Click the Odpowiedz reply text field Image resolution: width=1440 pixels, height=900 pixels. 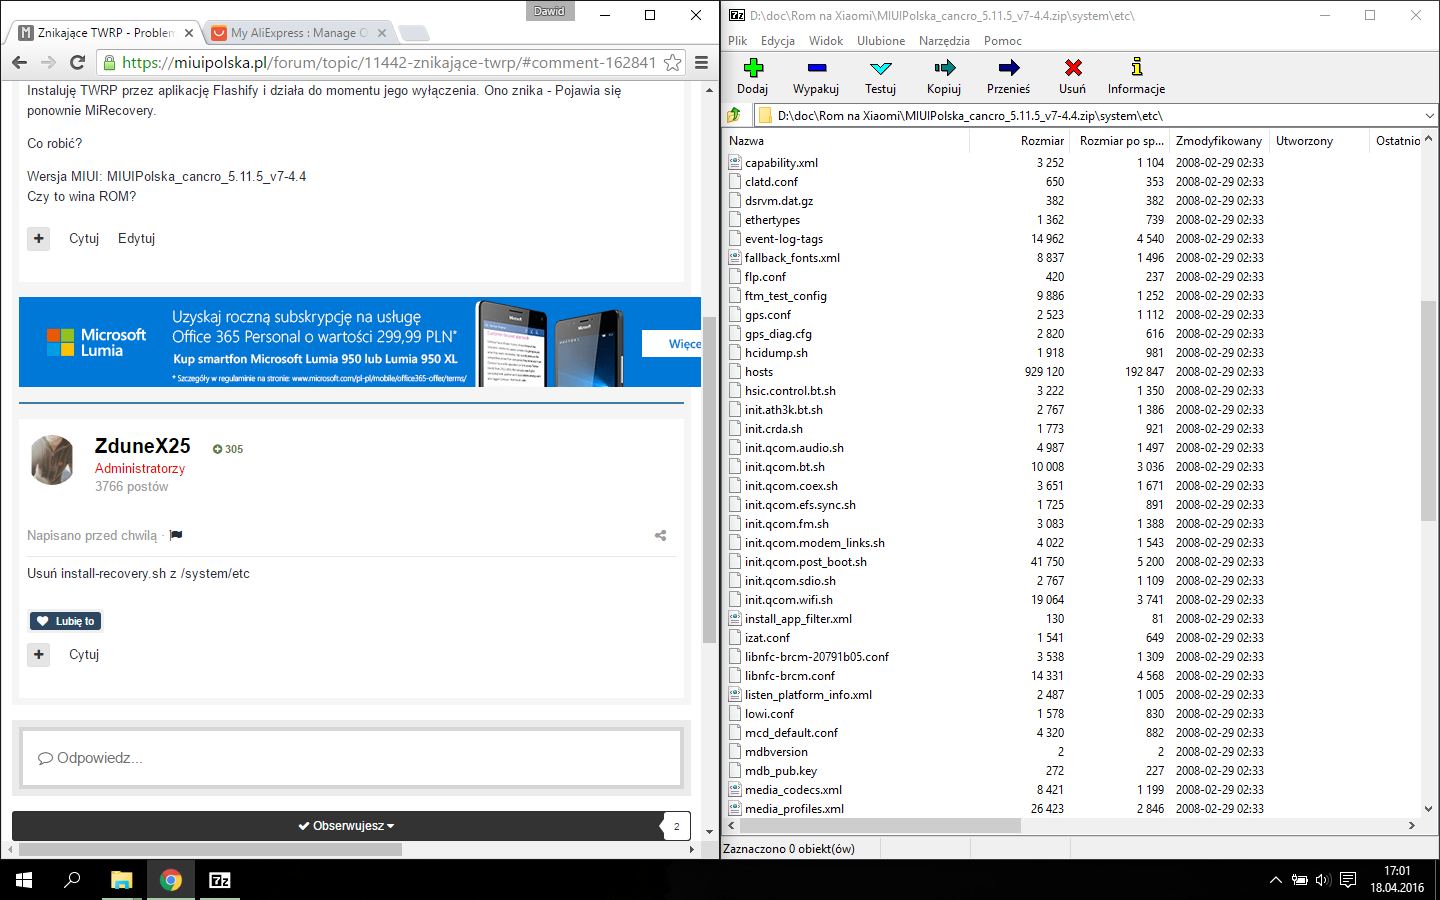point(351,758)
